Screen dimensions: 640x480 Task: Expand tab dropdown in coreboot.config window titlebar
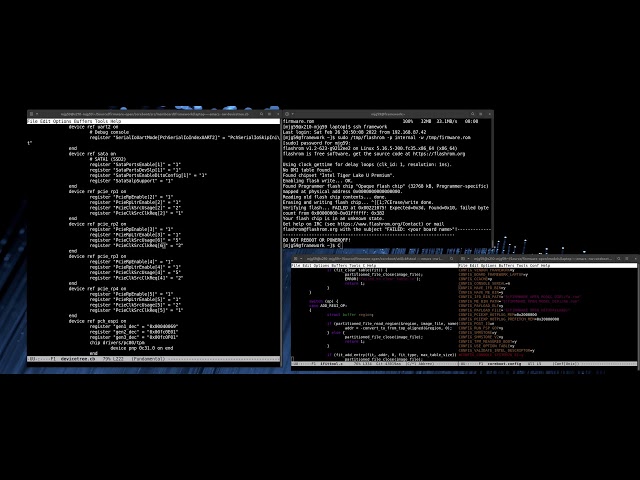pyautogui.click(x=469, y=258)
